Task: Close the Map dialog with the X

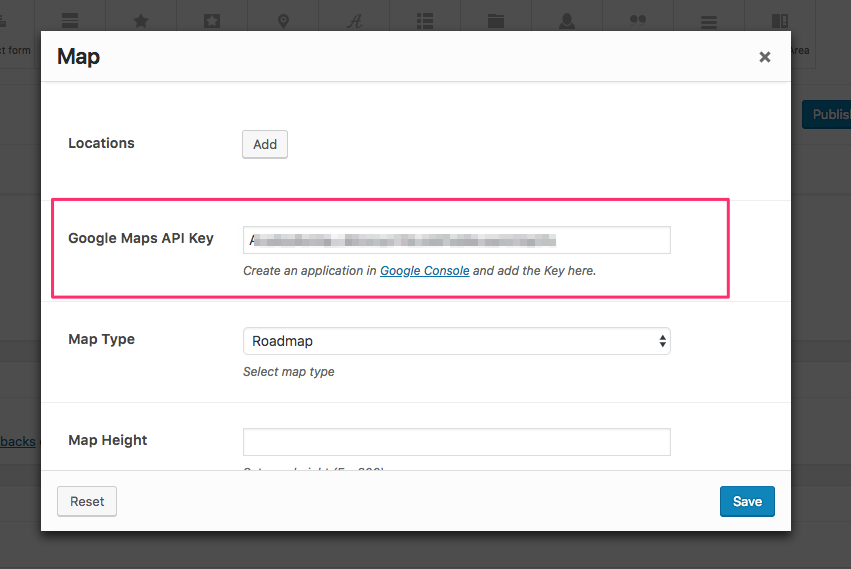Action: (x=765, y=57)
